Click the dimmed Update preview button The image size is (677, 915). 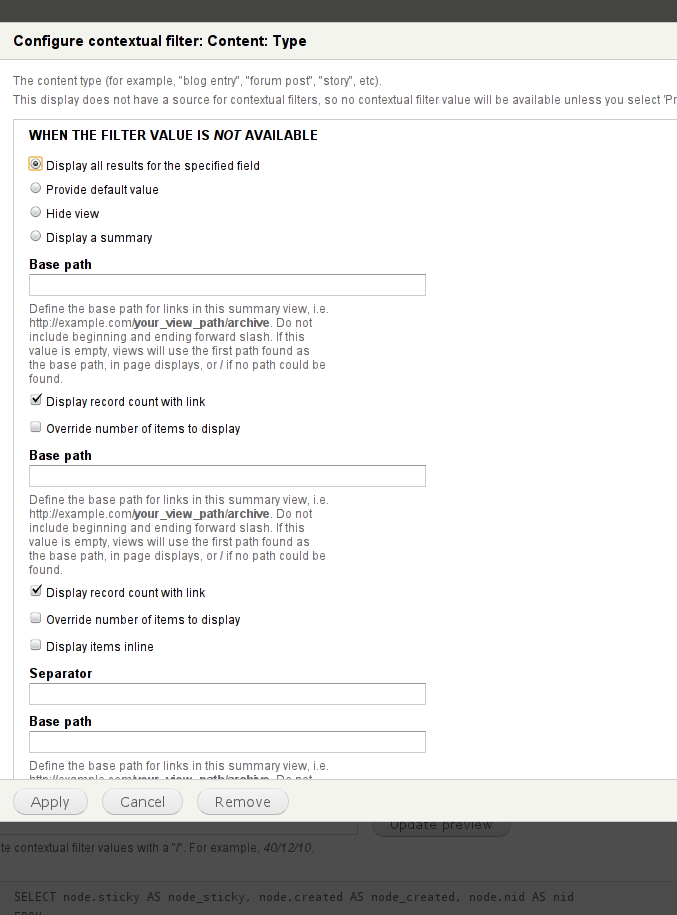[441, 825]
